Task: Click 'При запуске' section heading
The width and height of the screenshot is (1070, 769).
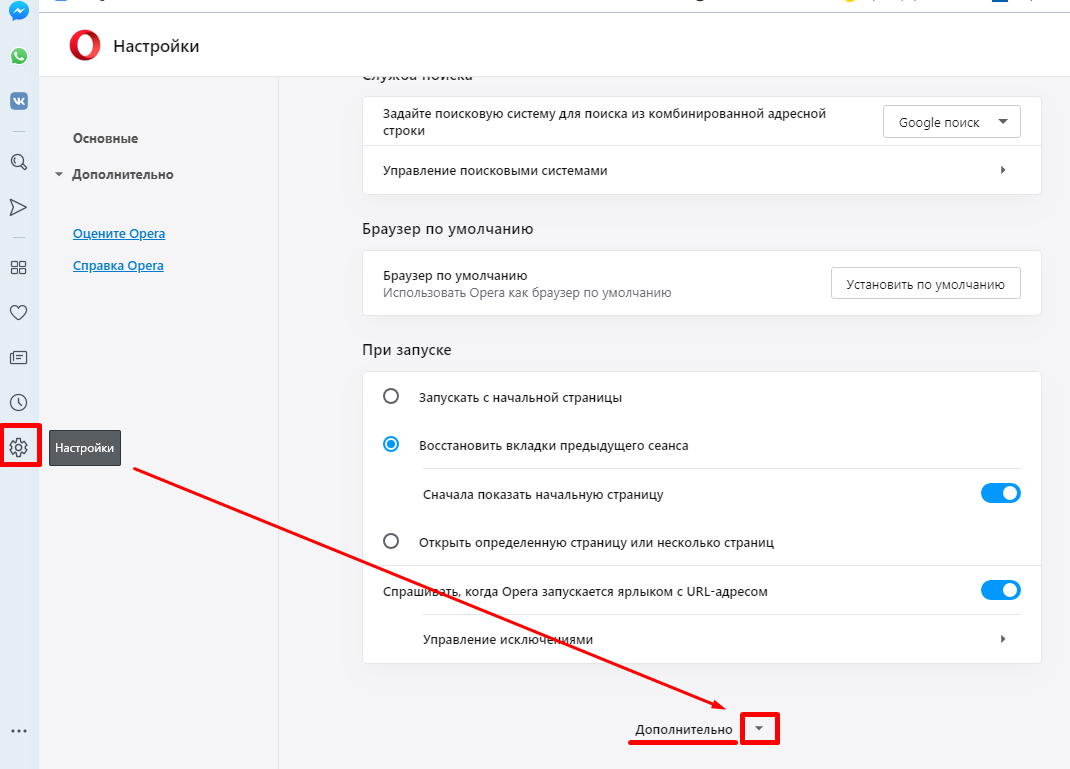Action: 407,350
